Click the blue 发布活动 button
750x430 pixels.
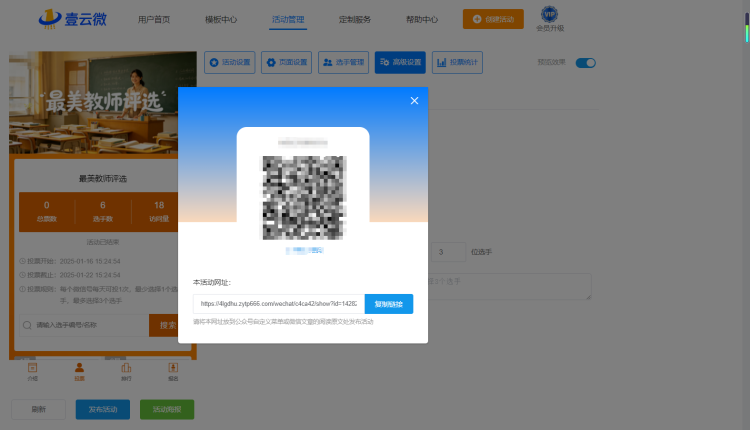pos(103,409)
